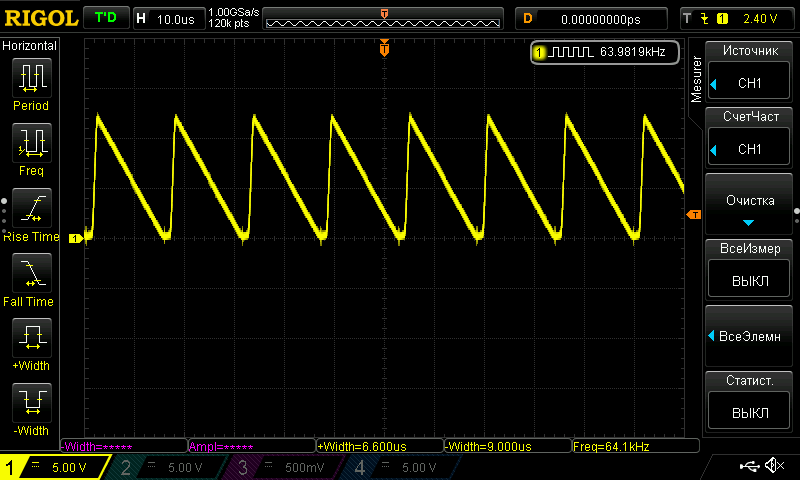The image size is (800, 480).
Task: Open the Horizontal measurement tab
Action: tap(30, 46)
